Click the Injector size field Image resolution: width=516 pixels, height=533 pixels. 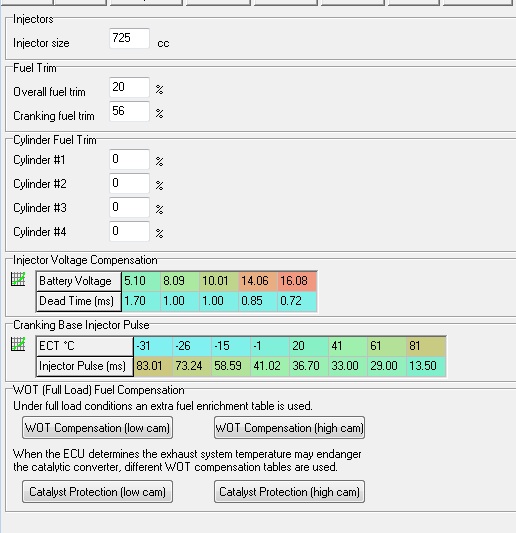coord(130,38)
